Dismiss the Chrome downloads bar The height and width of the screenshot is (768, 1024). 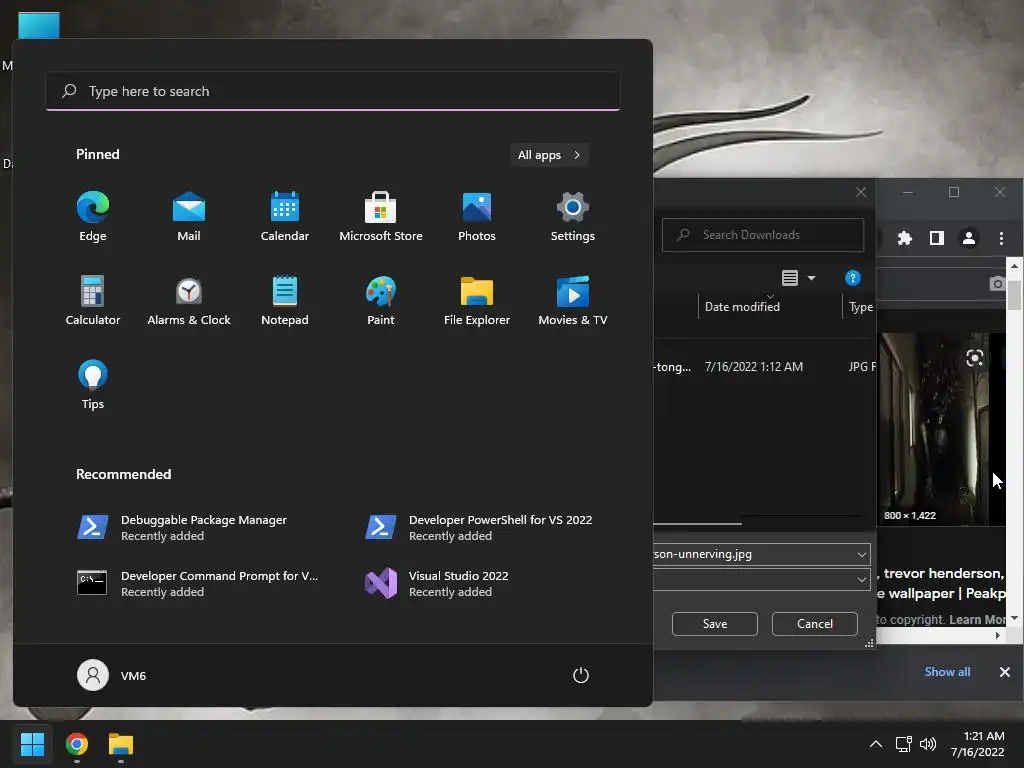(x=1005, y=671)
